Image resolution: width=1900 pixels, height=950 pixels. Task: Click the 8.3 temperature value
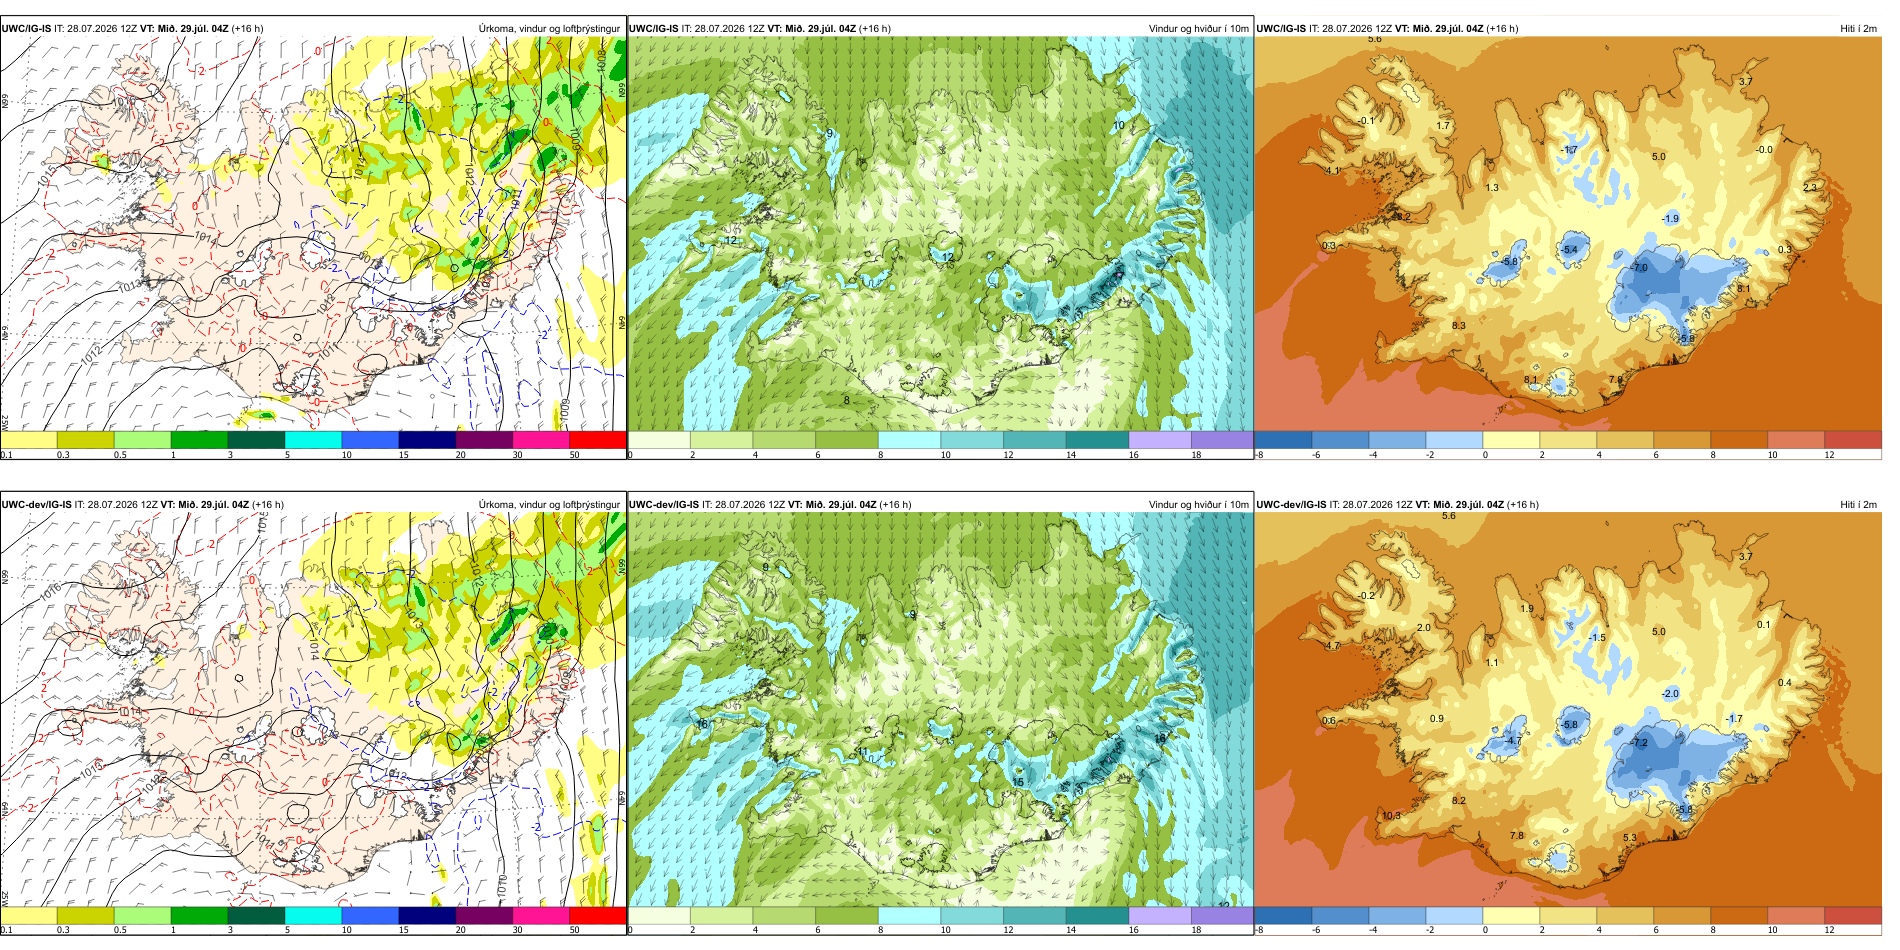click(1459, 326)
